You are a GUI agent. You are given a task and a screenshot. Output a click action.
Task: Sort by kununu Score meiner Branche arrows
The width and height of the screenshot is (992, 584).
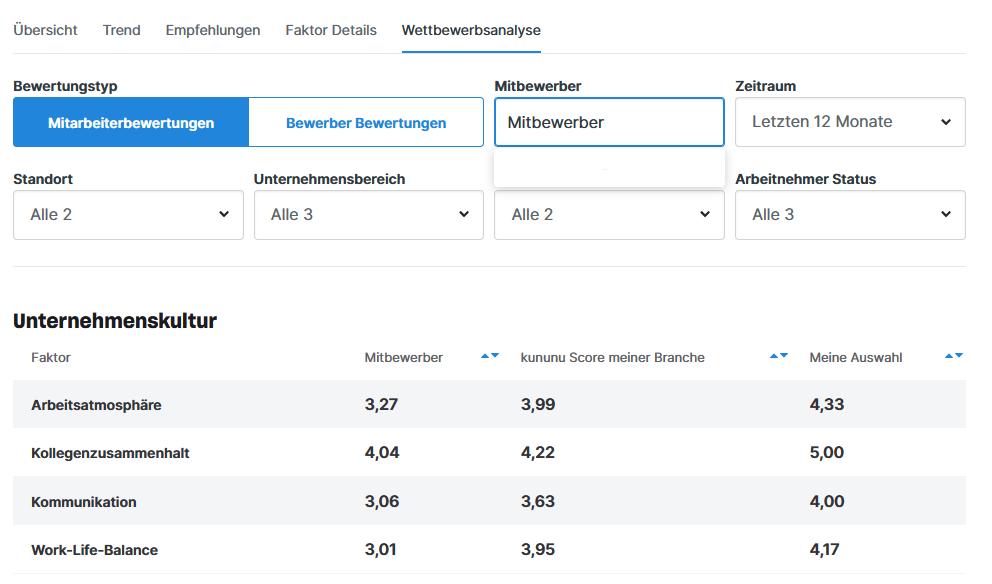tap(778, 356)
